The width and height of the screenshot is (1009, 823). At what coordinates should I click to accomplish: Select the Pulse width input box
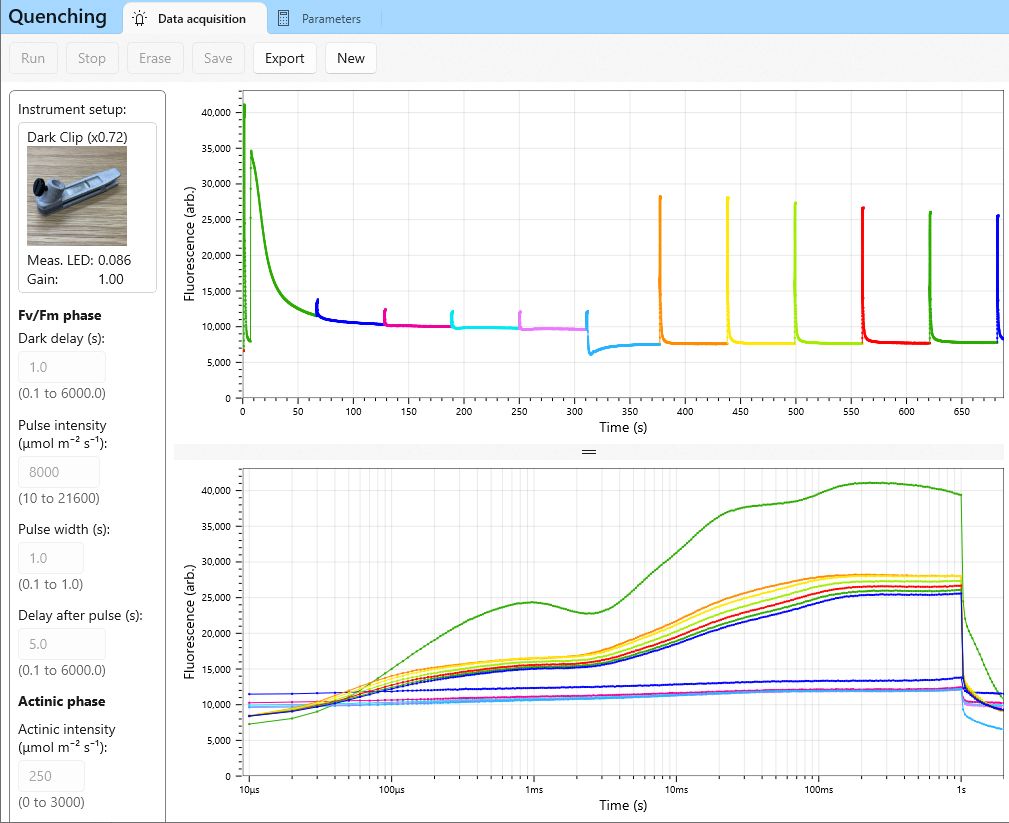tap(51, 558)
